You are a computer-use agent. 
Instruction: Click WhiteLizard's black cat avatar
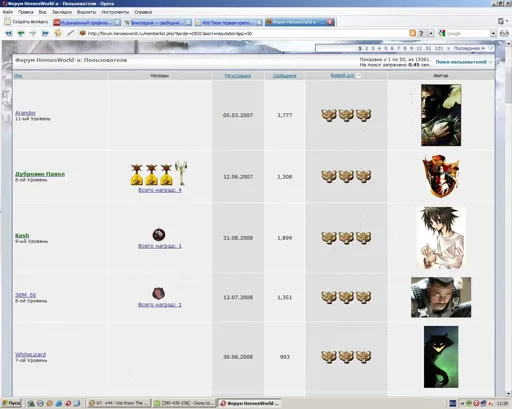coord(441,357)
